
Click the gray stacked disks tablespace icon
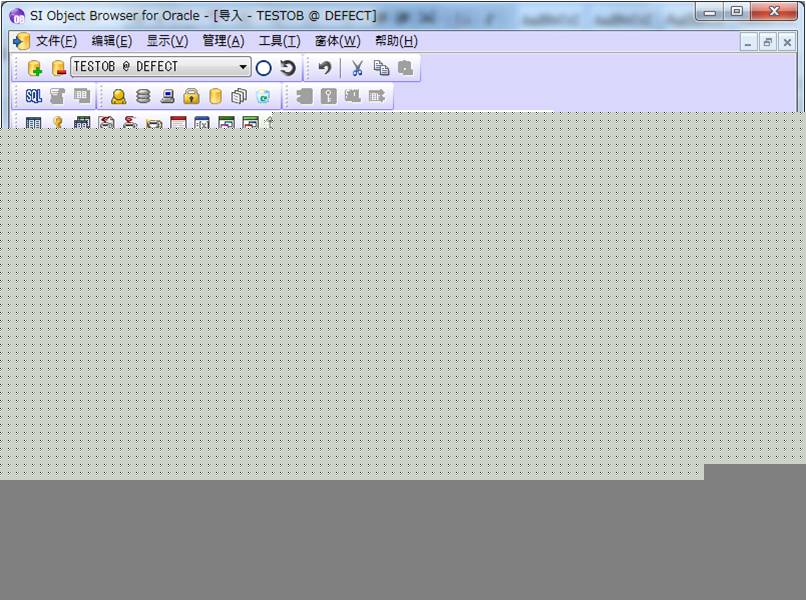(x=143, y=96)
